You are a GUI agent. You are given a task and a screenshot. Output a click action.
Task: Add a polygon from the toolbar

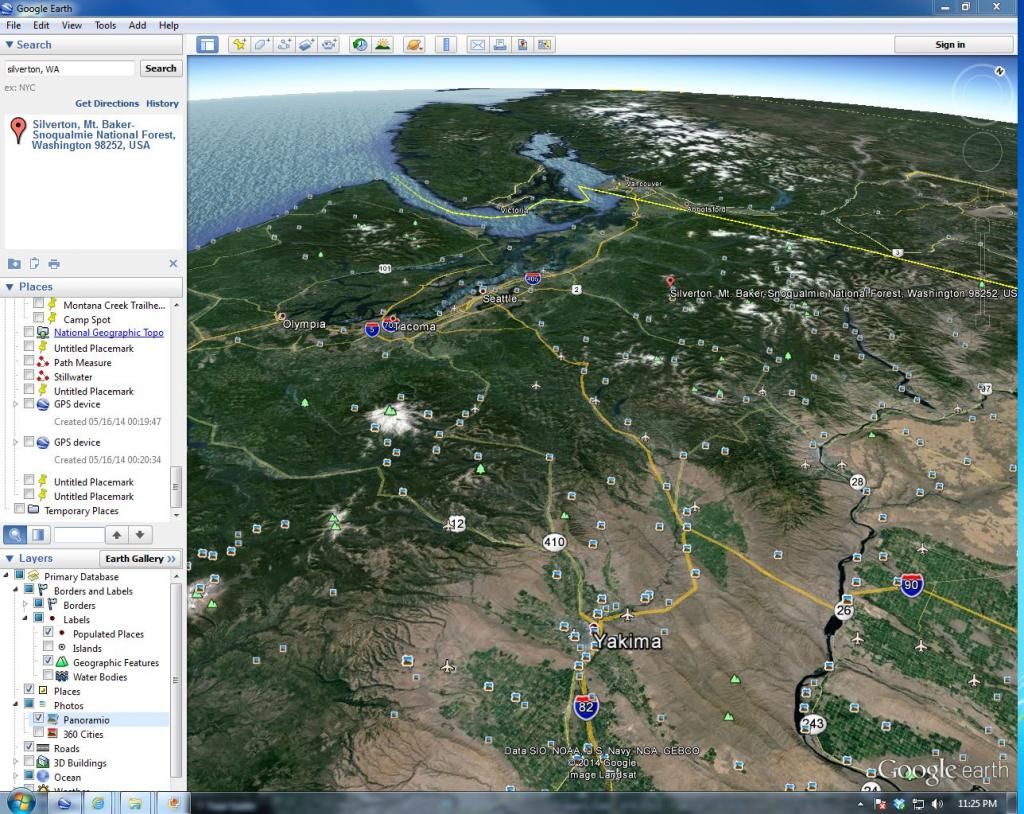point(262,44)
